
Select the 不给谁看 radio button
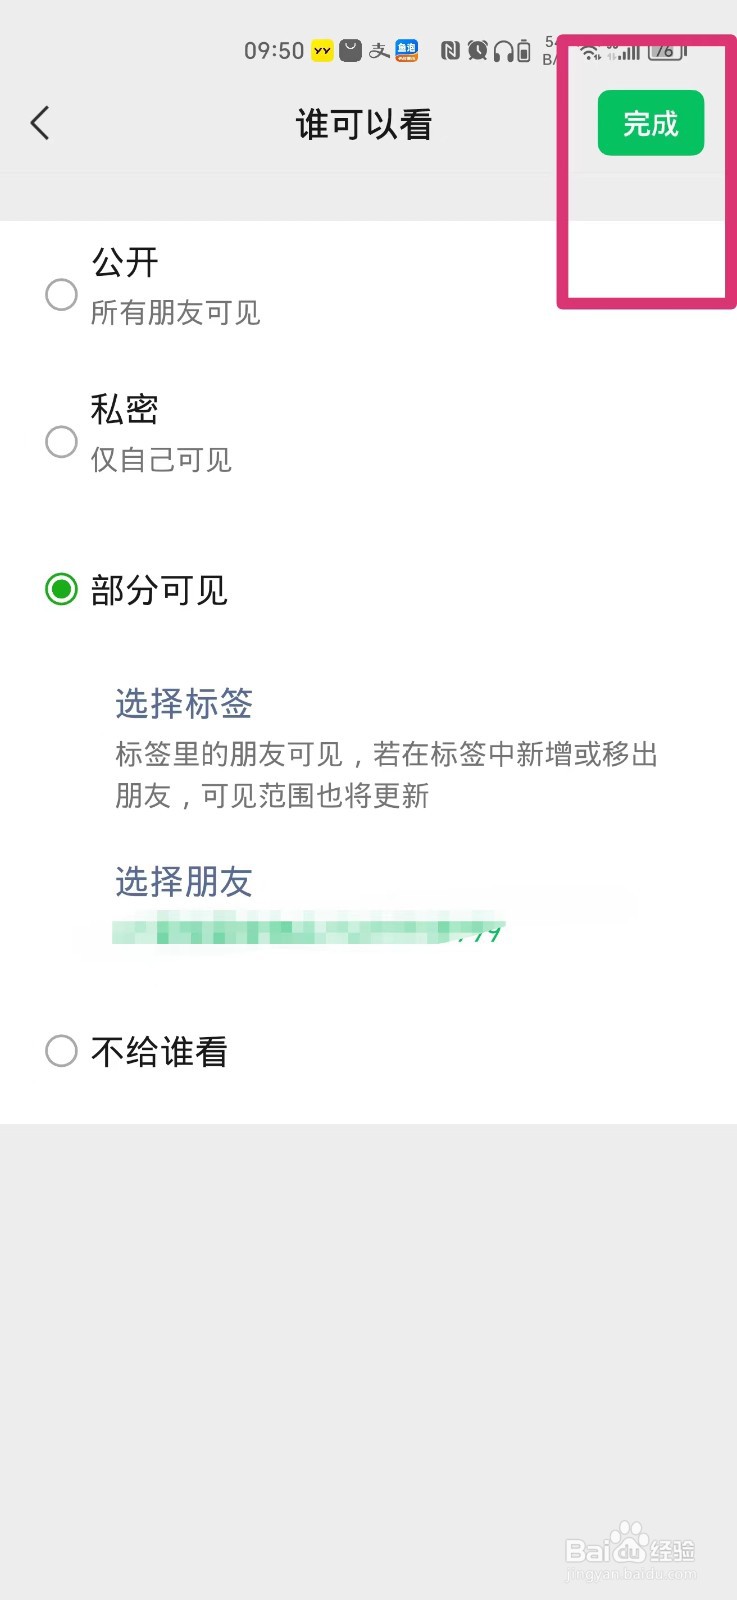pos(61,1050)
